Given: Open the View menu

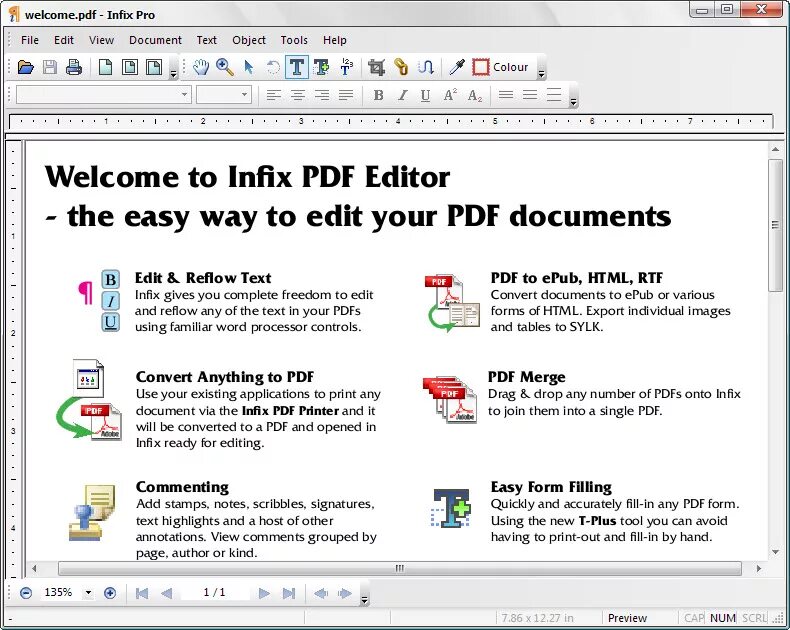Looking at the screenshot, I should [101, 40].
